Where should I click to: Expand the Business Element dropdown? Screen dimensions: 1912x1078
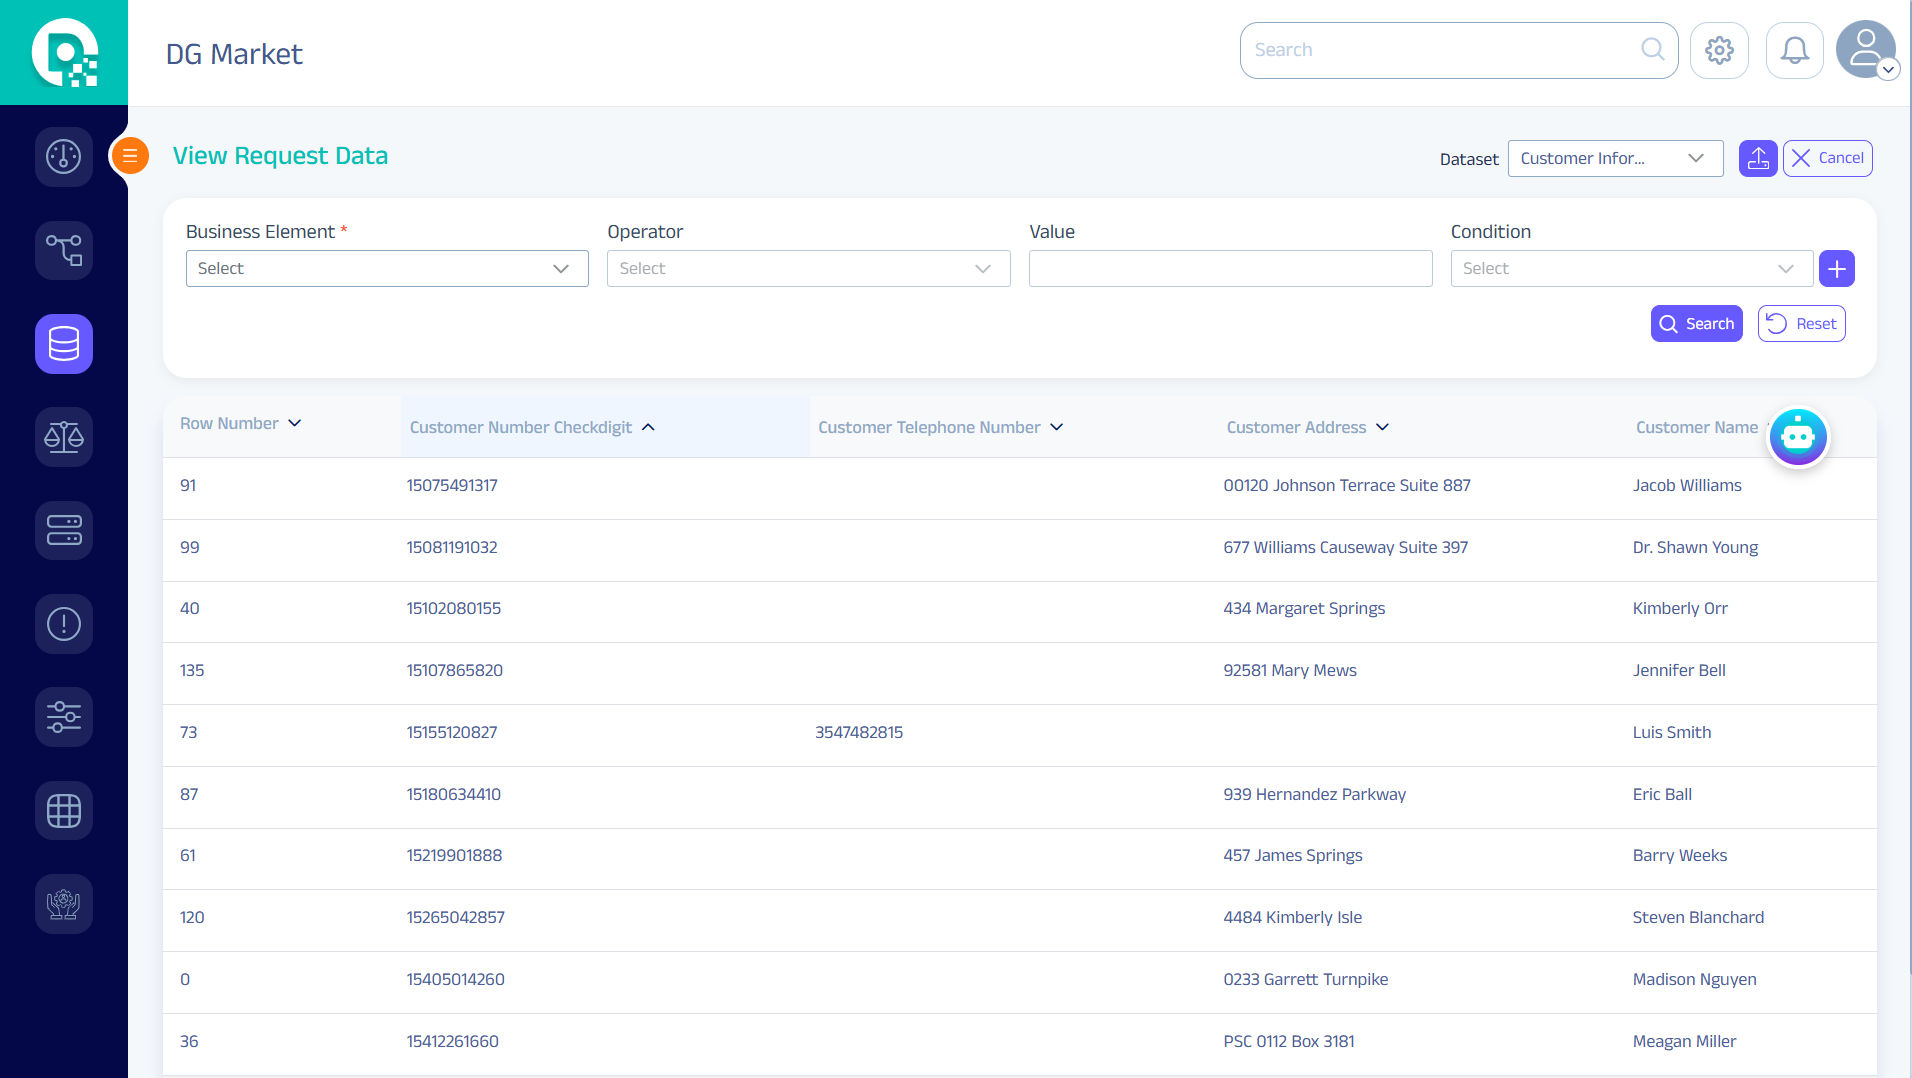386,269
